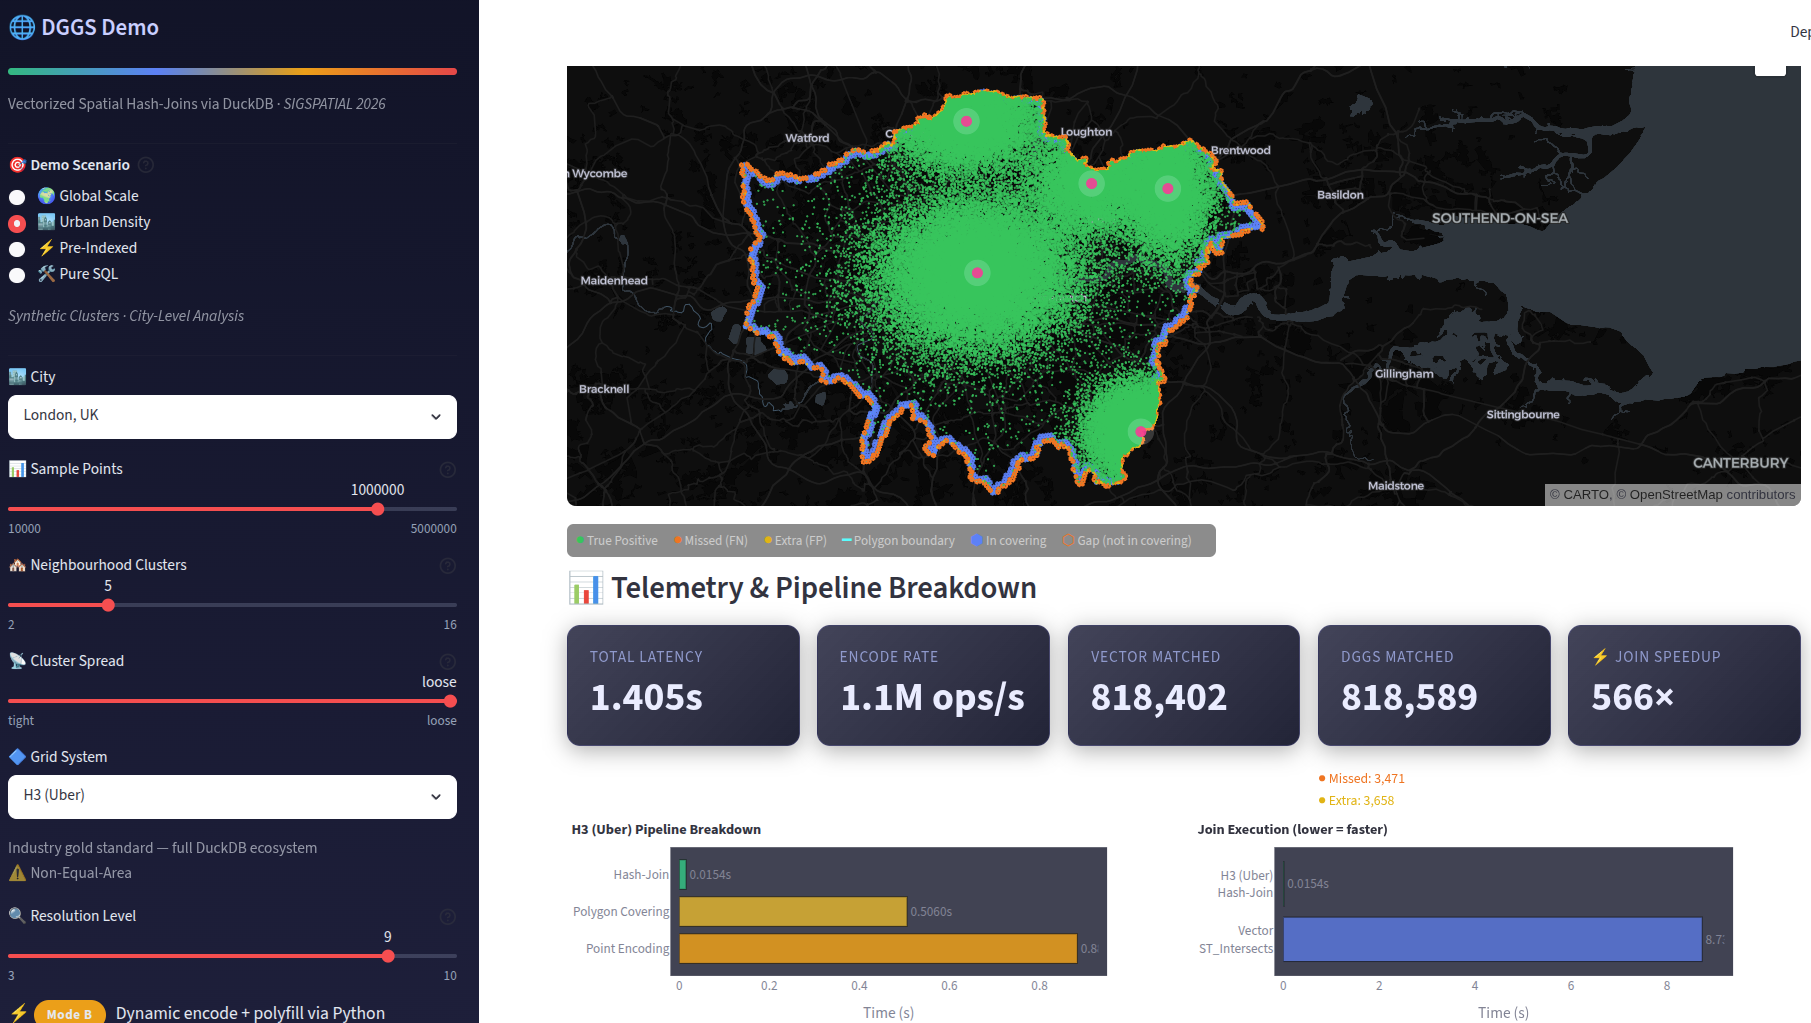Click the bar chart icon beside Sample Points

click(x=17, y=469)
